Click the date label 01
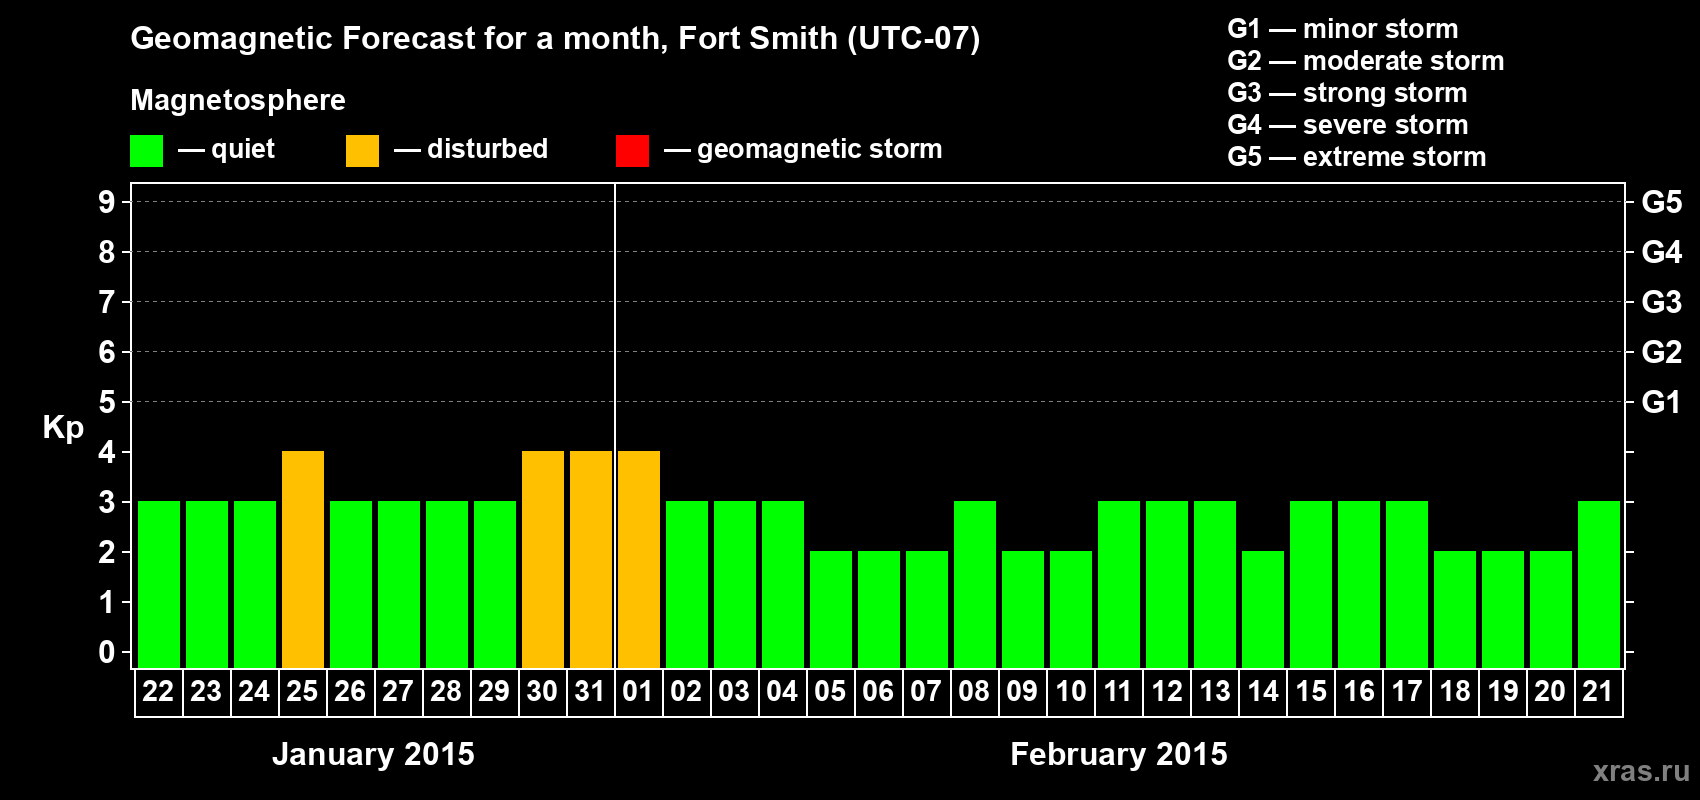Screen dimensions: 1700x800 638,692
